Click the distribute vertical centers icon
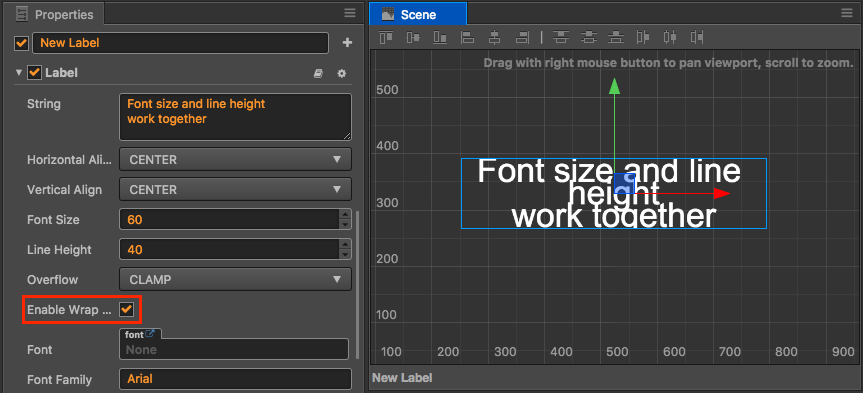The height and width of the screenshot is (393, 863). click(588, 37)
